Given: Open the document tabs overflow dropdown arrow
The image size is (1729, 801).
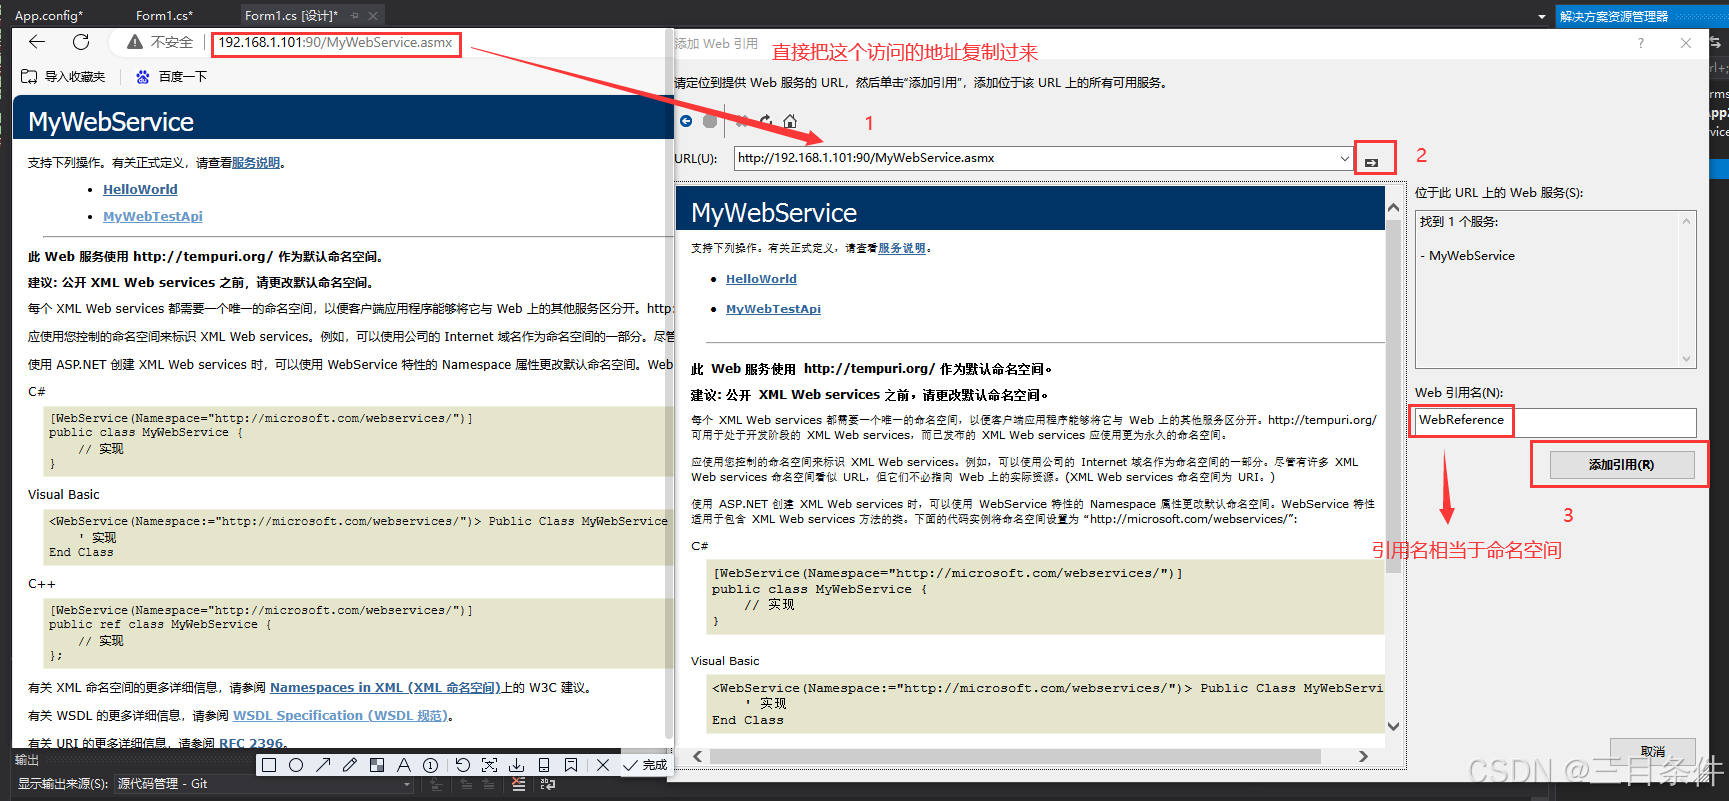Looking at the screenshot, I should click(x=1542, y=17).
